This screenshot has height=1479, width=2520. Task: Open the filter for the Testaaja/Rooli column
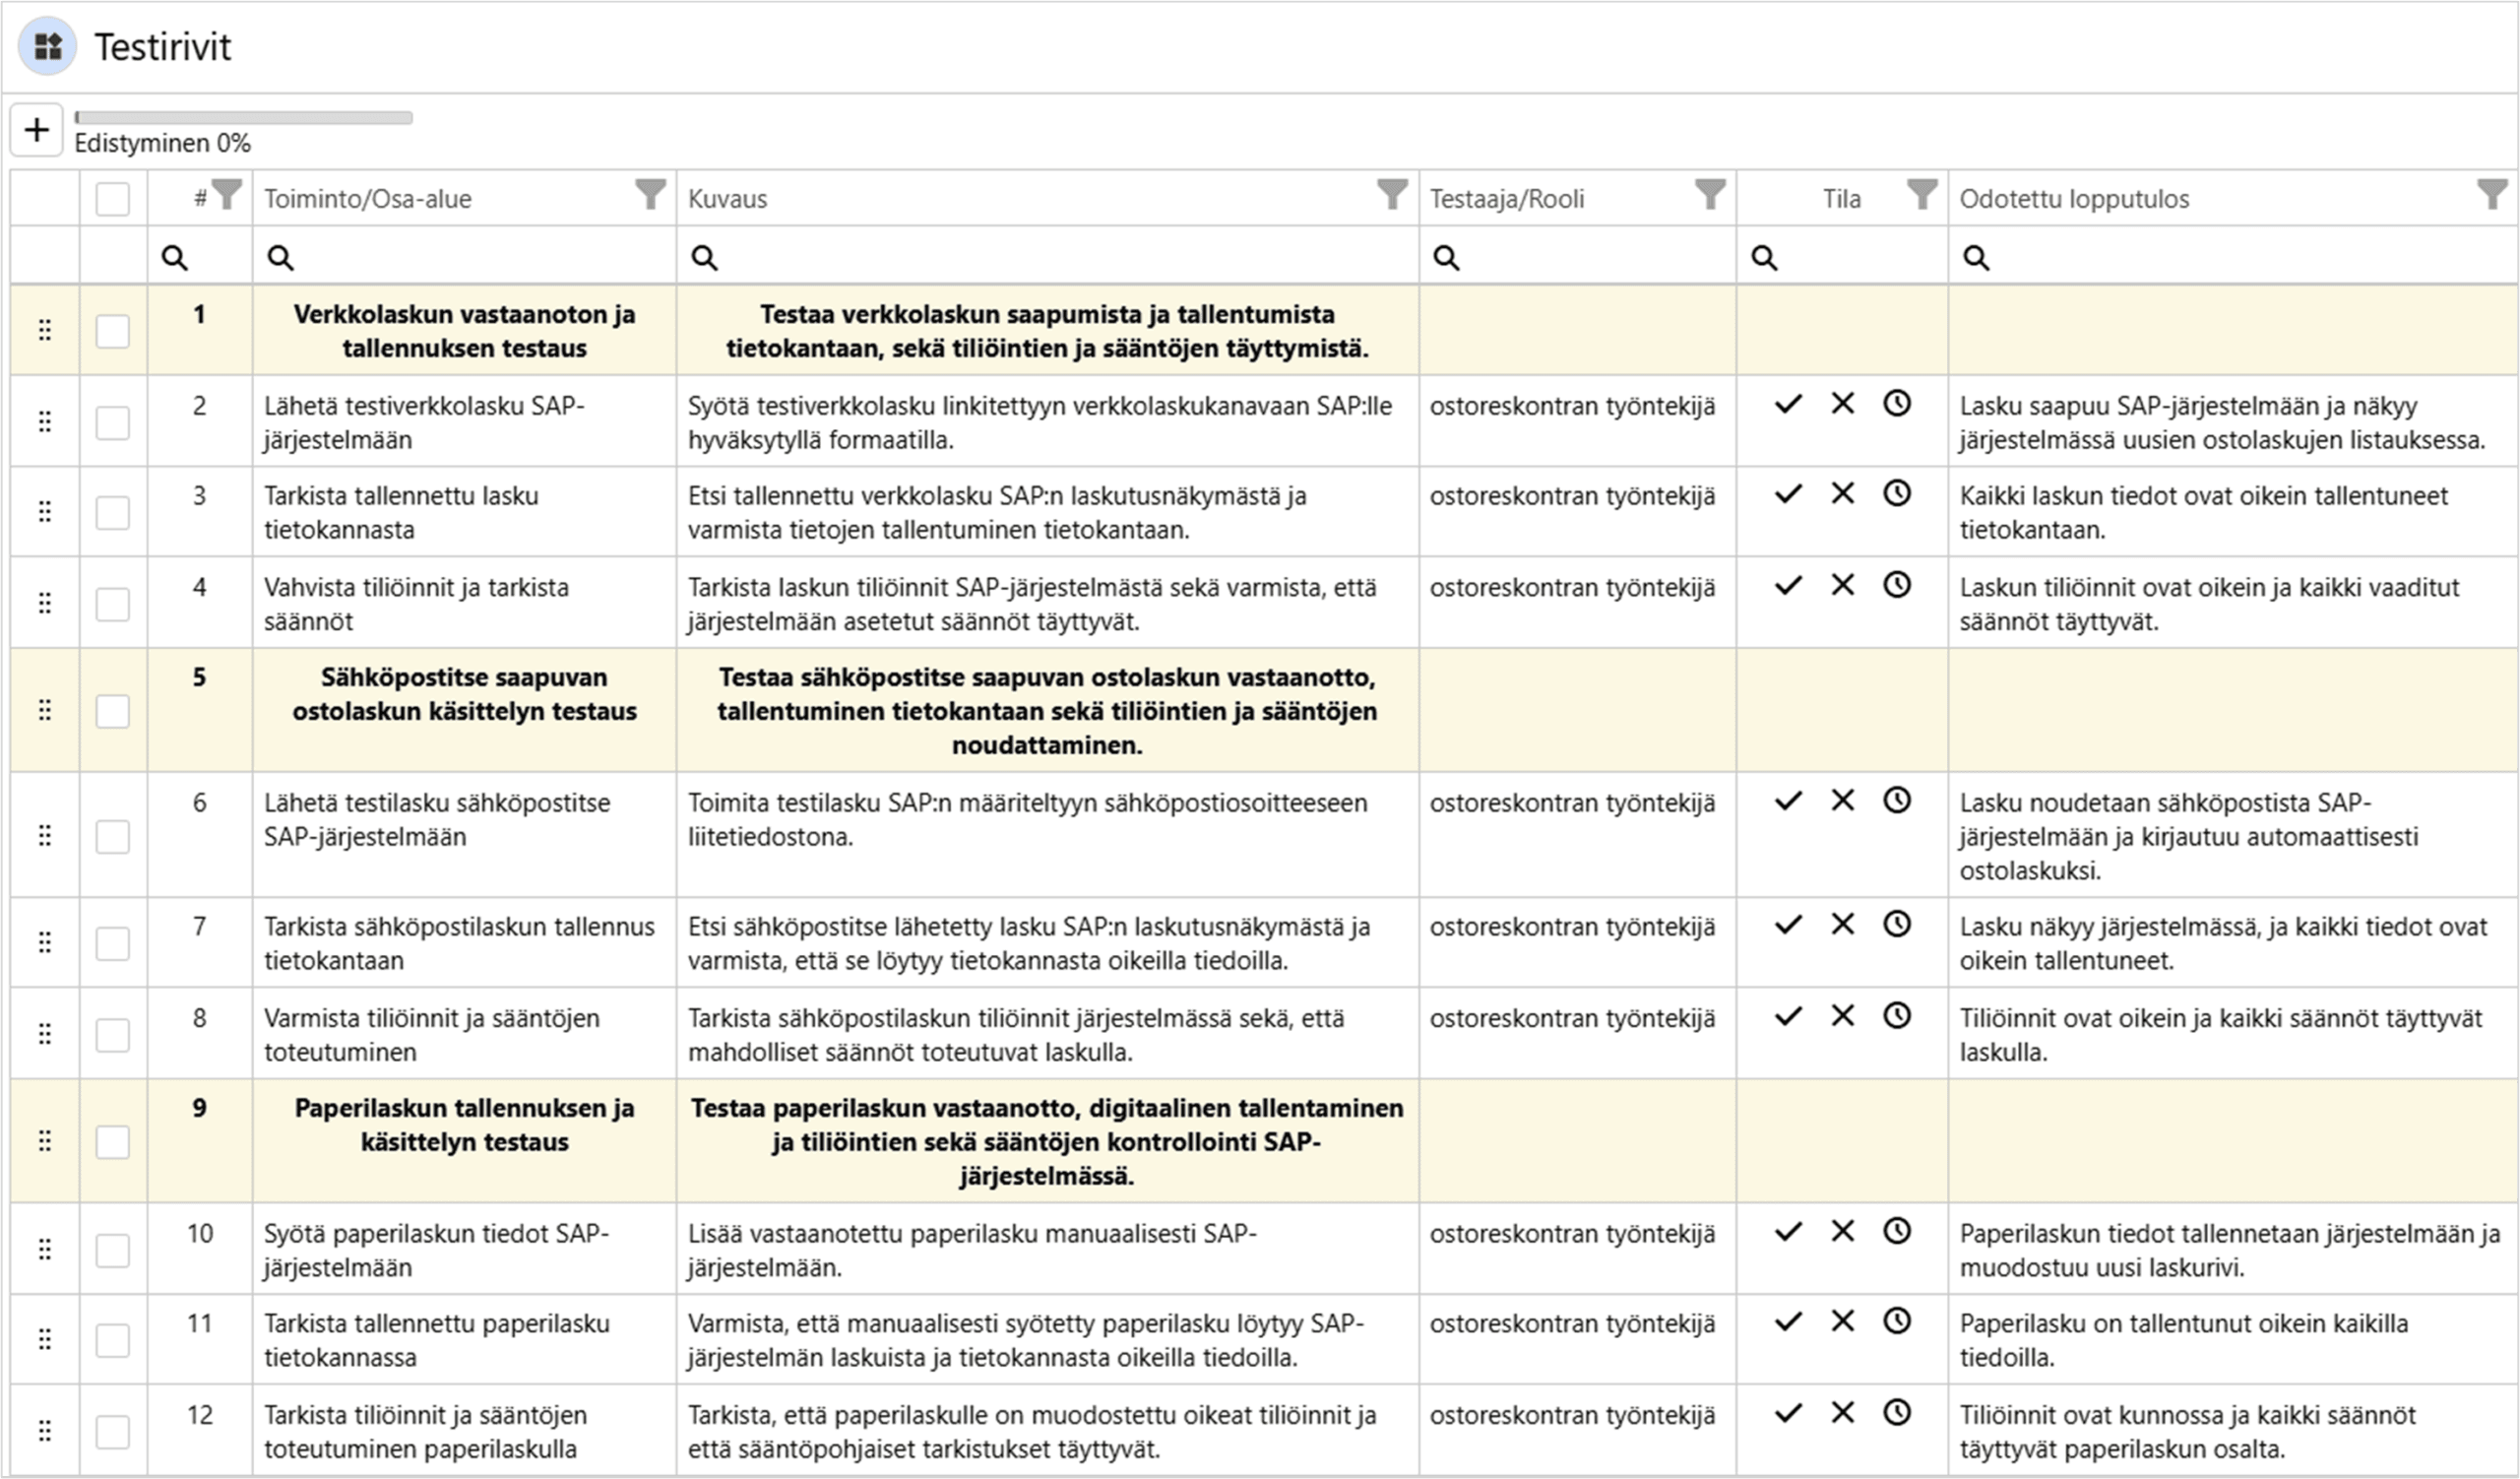click(x=1710, y=194)
